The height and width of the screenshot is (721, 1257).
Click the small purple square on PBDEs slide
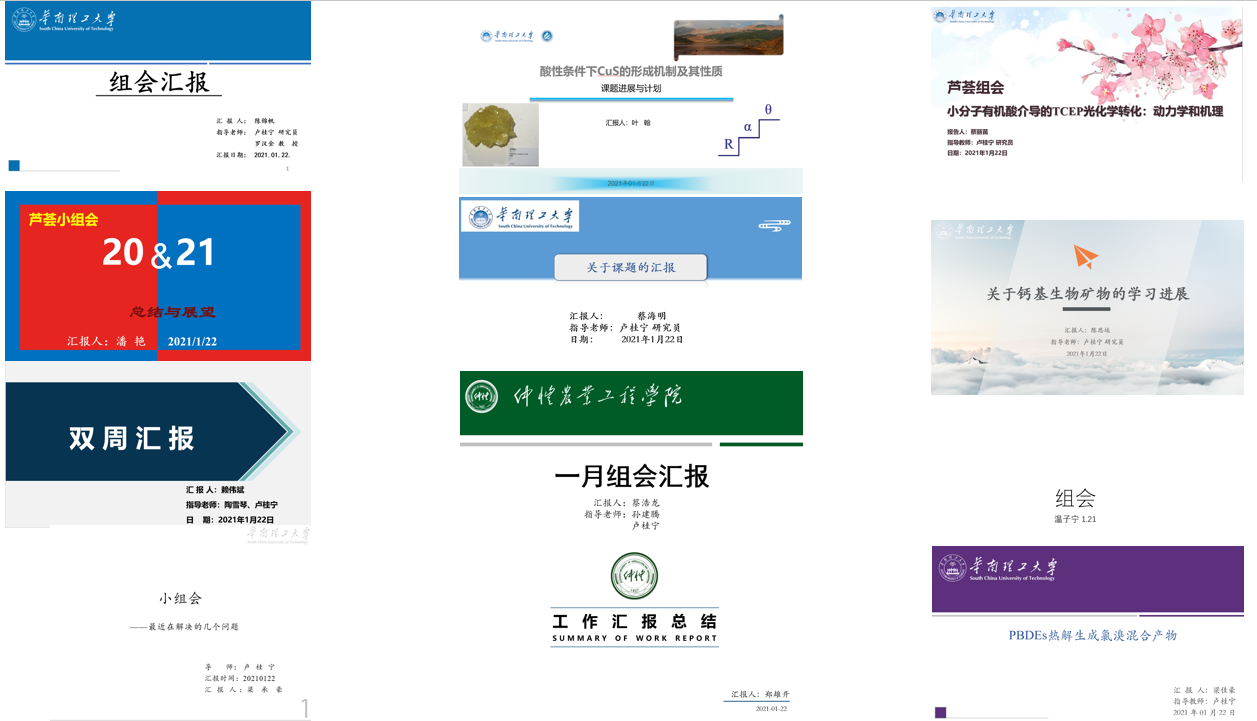[940, 712]
